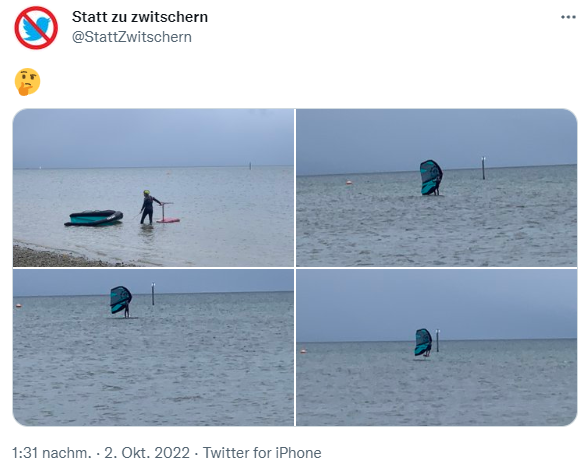This screenshot has width=583, height=458.
Task: Click the black marker pole in top-right photo
Action: pyautogui.click(x=483, y=168)
